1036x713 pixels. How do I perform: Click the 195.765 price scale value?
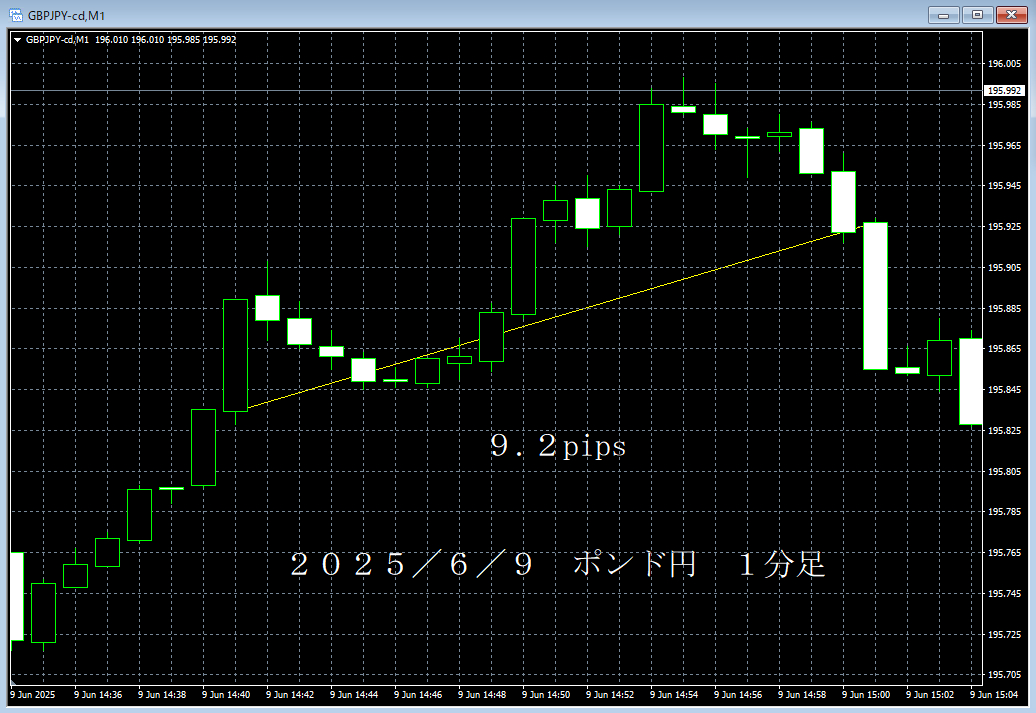[x=1004, y=552]
